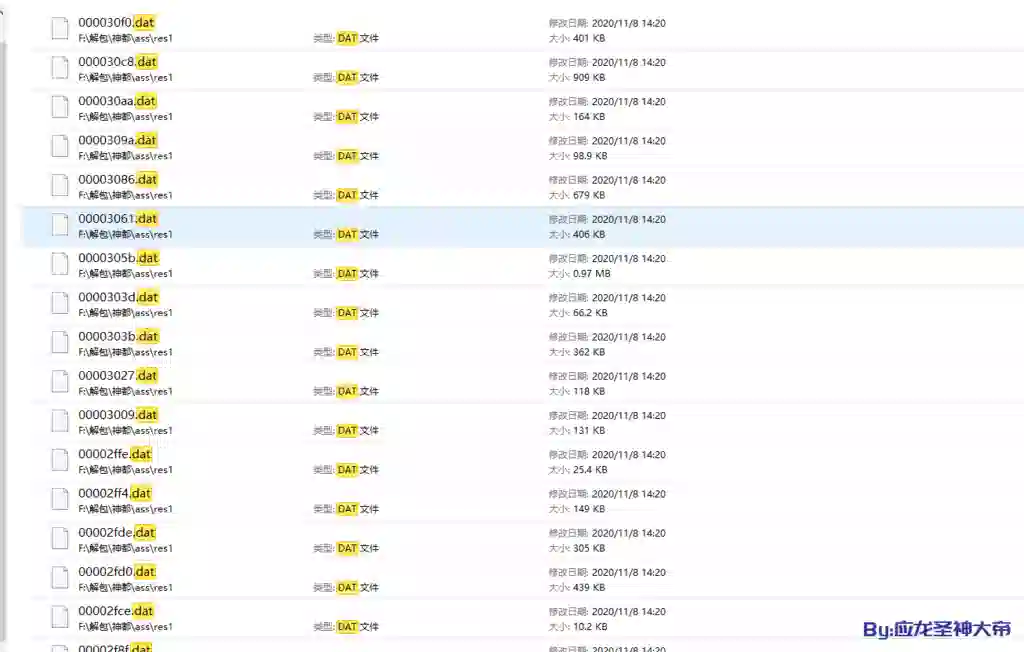Click the file icon beside 000030f0.dat
The image size is (1024, 652).
[x=60, y=29]
